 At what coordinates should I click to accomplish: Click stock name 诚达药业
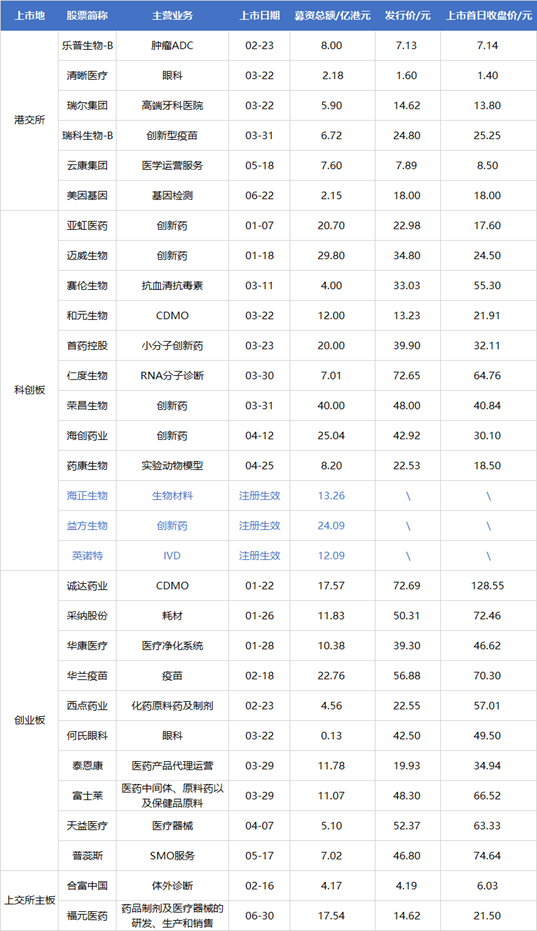[87, 586]
